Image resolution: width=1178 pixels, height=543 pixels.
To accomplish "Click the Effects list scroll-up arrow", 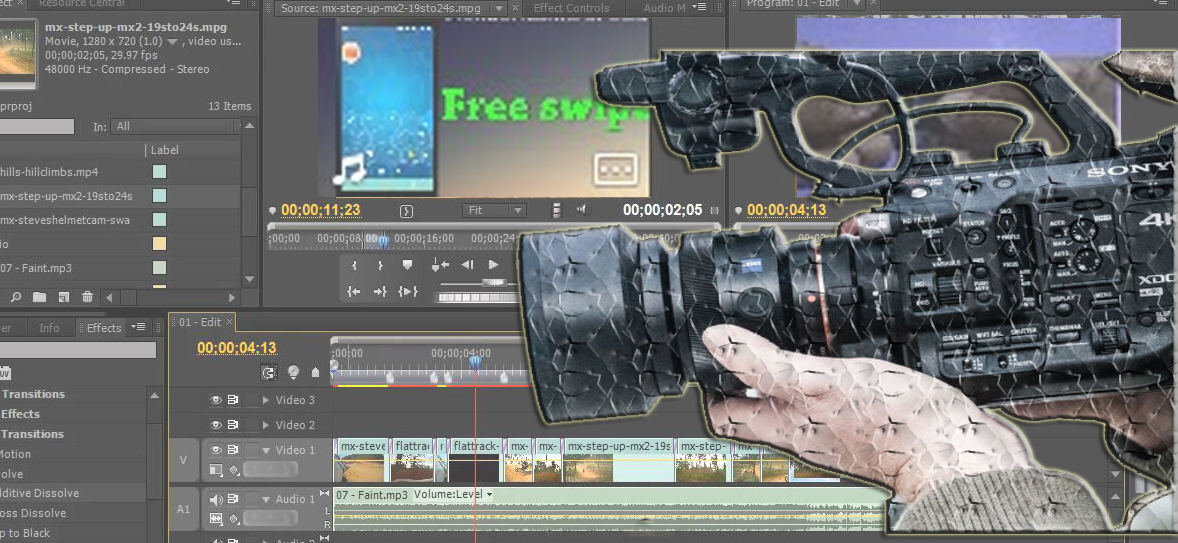I will 155,396.
